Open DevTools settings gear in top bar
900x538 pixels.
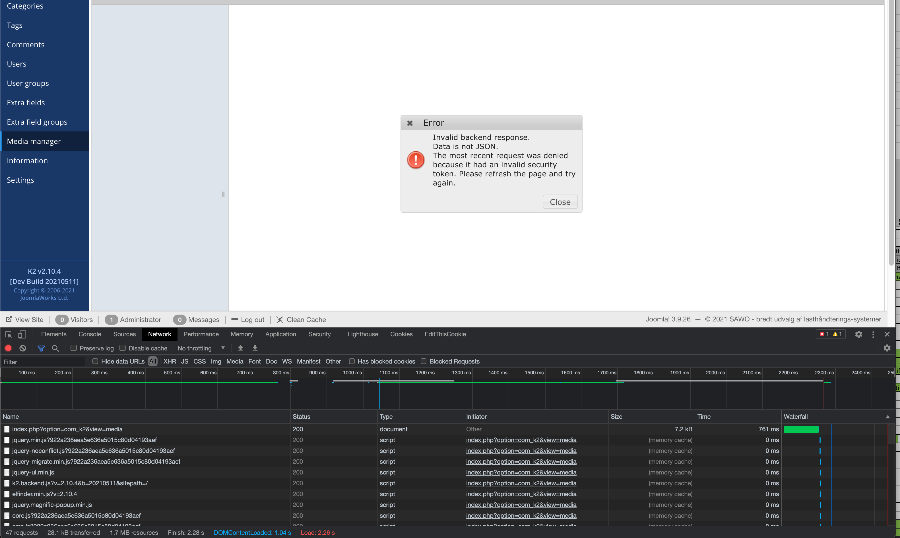click(858, 334)
